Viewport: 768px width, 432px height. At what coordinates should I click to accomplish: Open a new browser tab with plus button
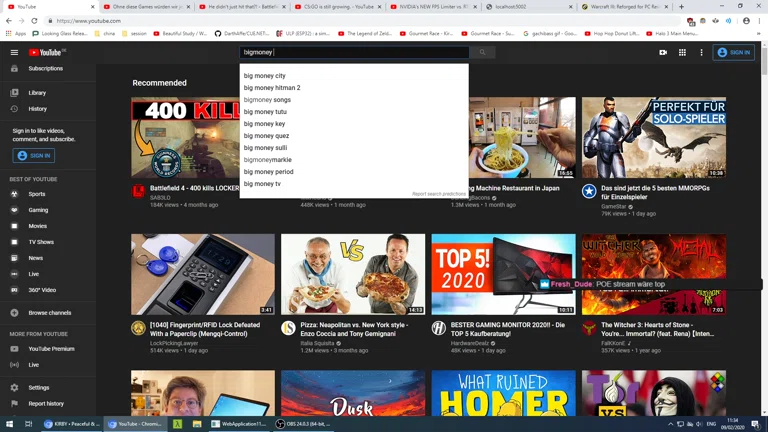click(x=681, y=7)
